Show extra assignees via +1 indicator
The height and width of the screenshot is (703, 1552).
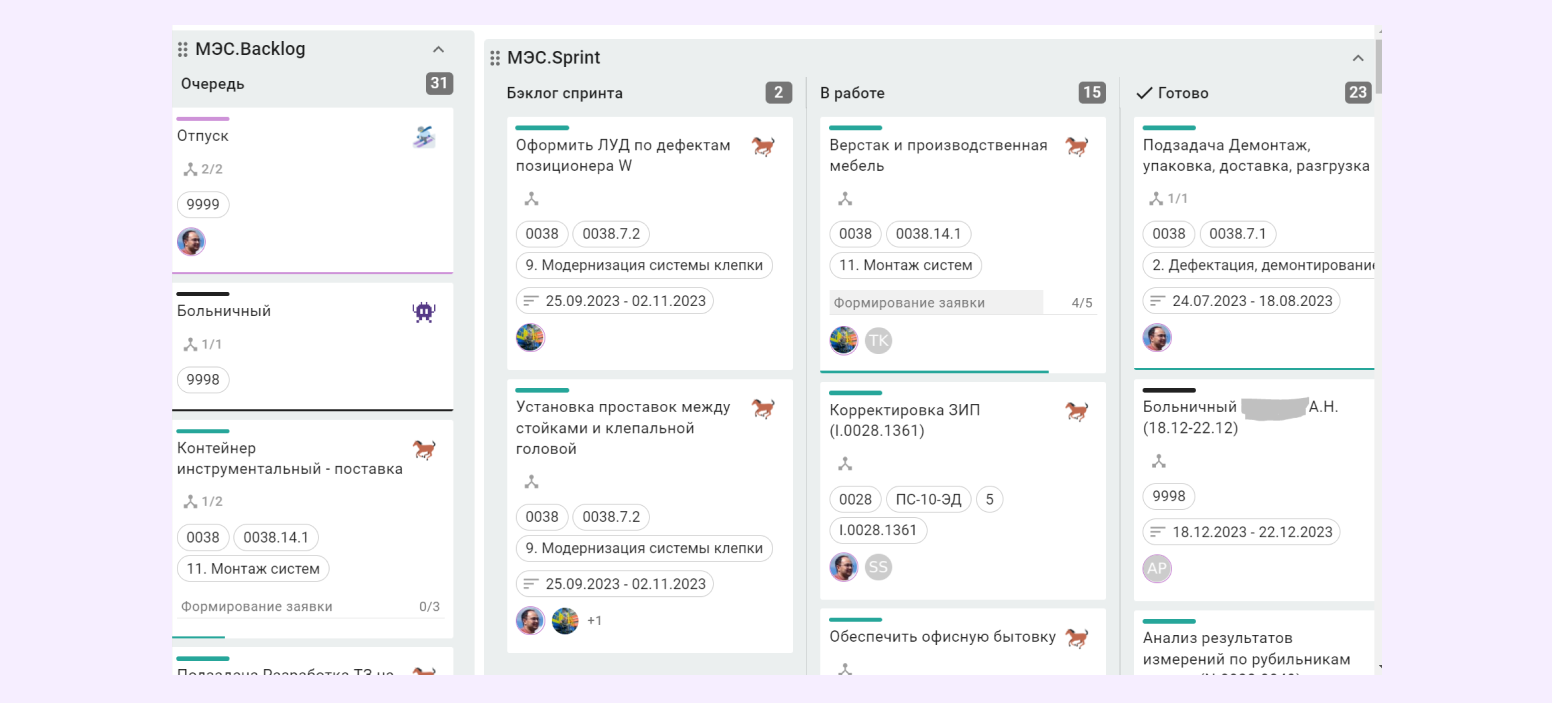(594, 621)
